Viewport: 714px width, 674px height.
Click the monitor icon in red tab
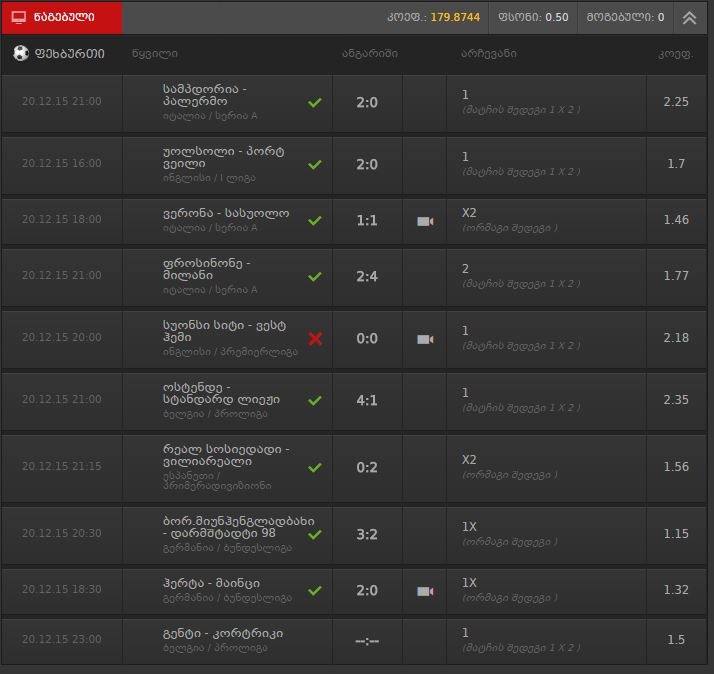click(19, 17)
